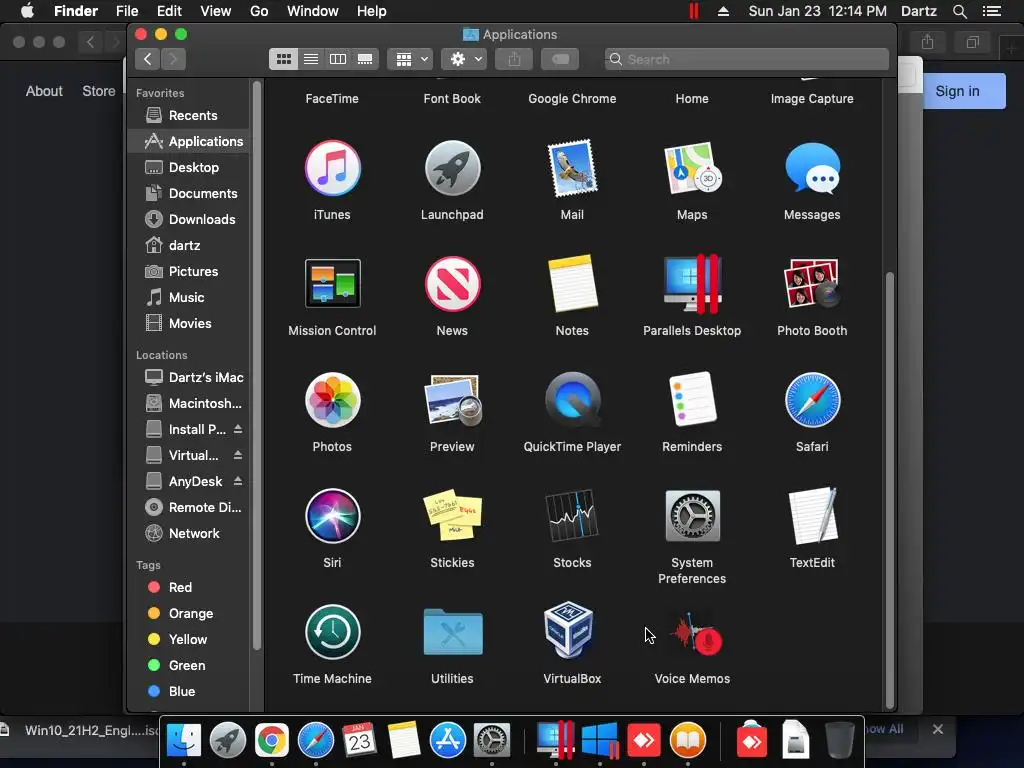Open the Edit menu

pyautogui.click(x=169, y=11)
